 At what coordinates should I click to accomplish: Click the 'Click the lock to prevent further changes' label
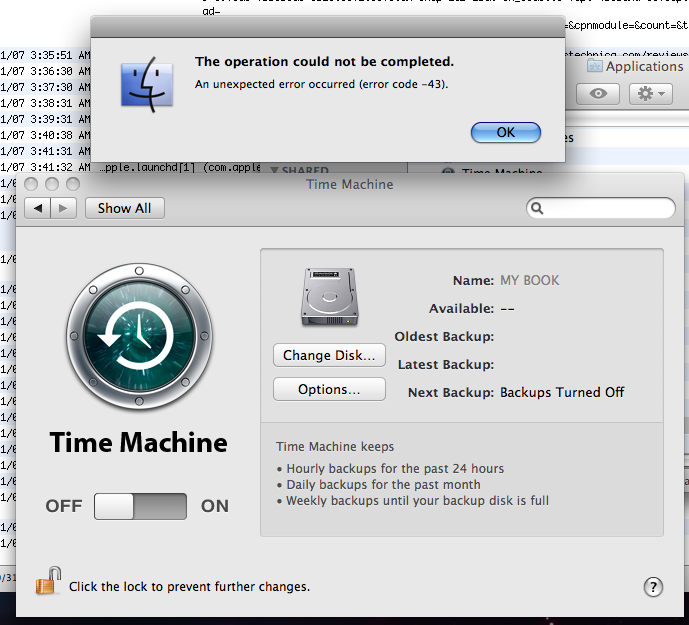[x=189, y=587]
